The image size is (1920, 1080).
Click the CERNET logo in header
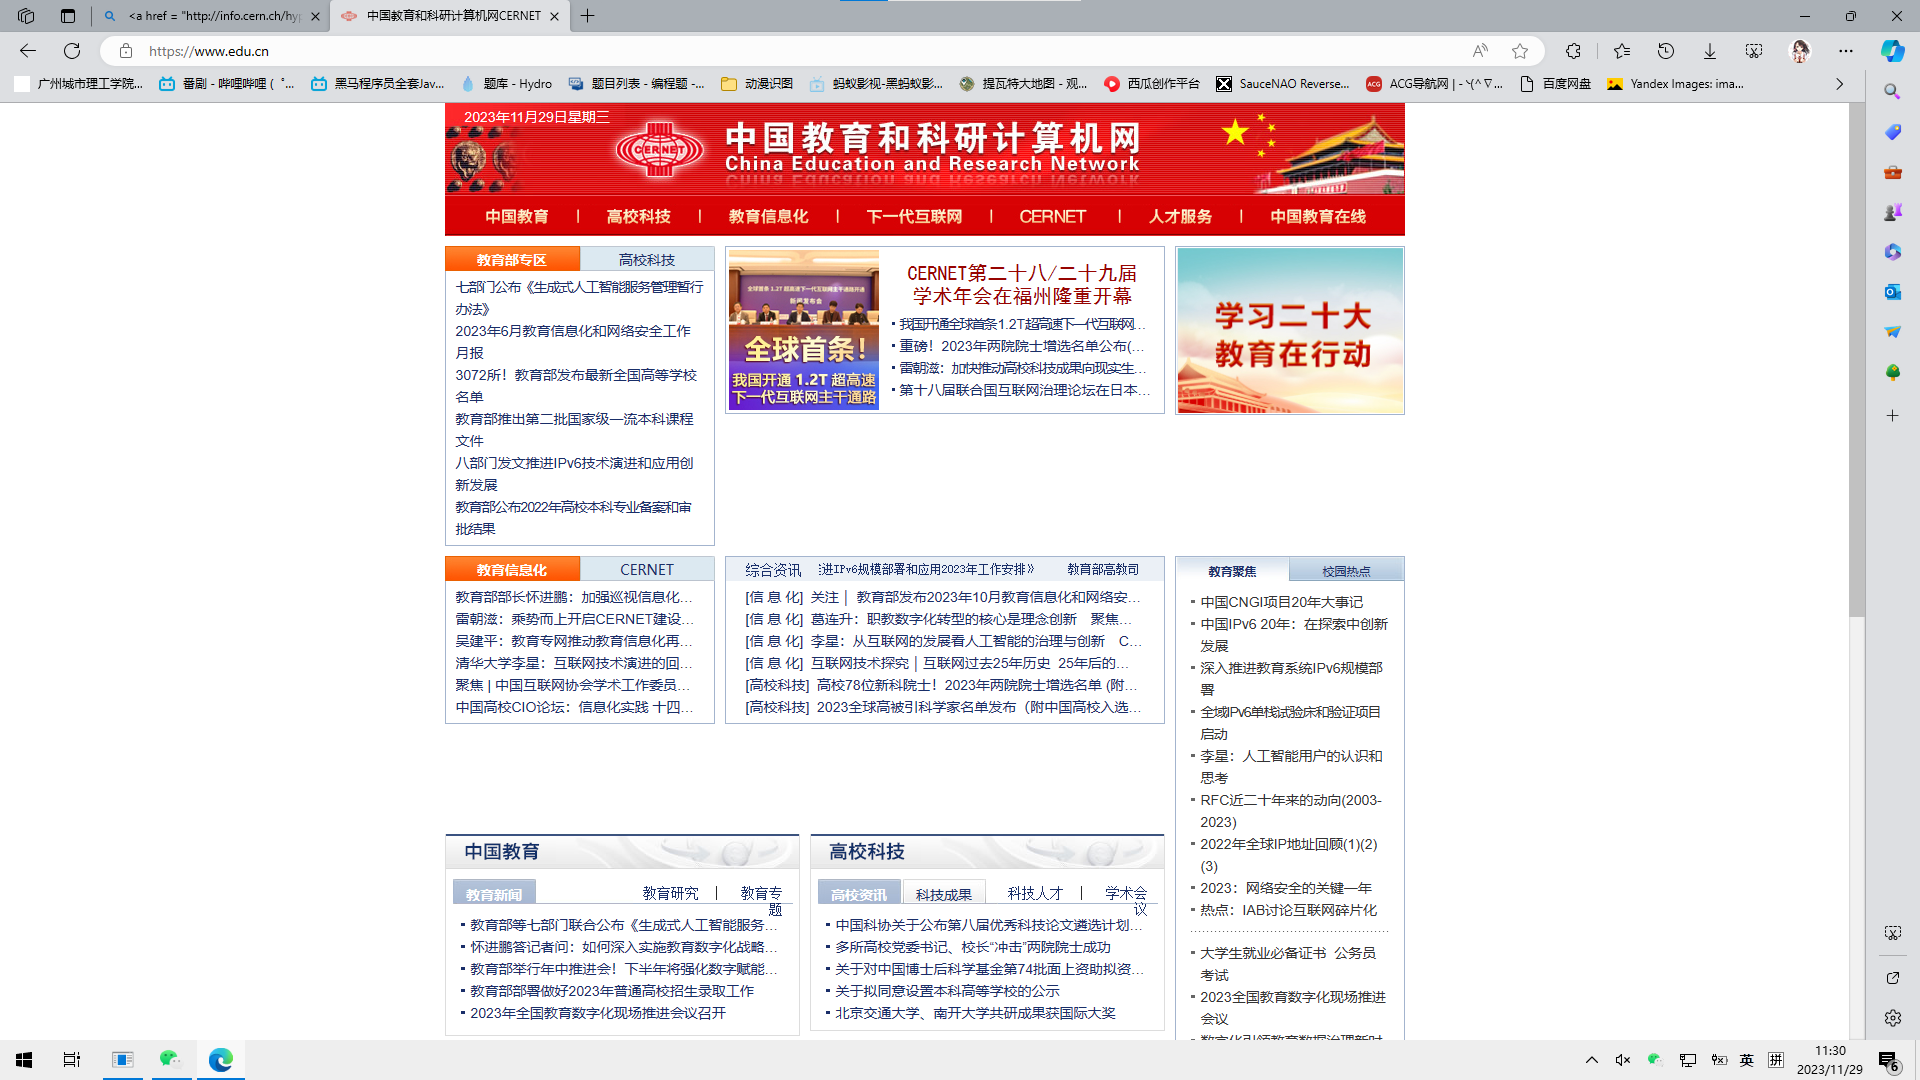[659, 150]
